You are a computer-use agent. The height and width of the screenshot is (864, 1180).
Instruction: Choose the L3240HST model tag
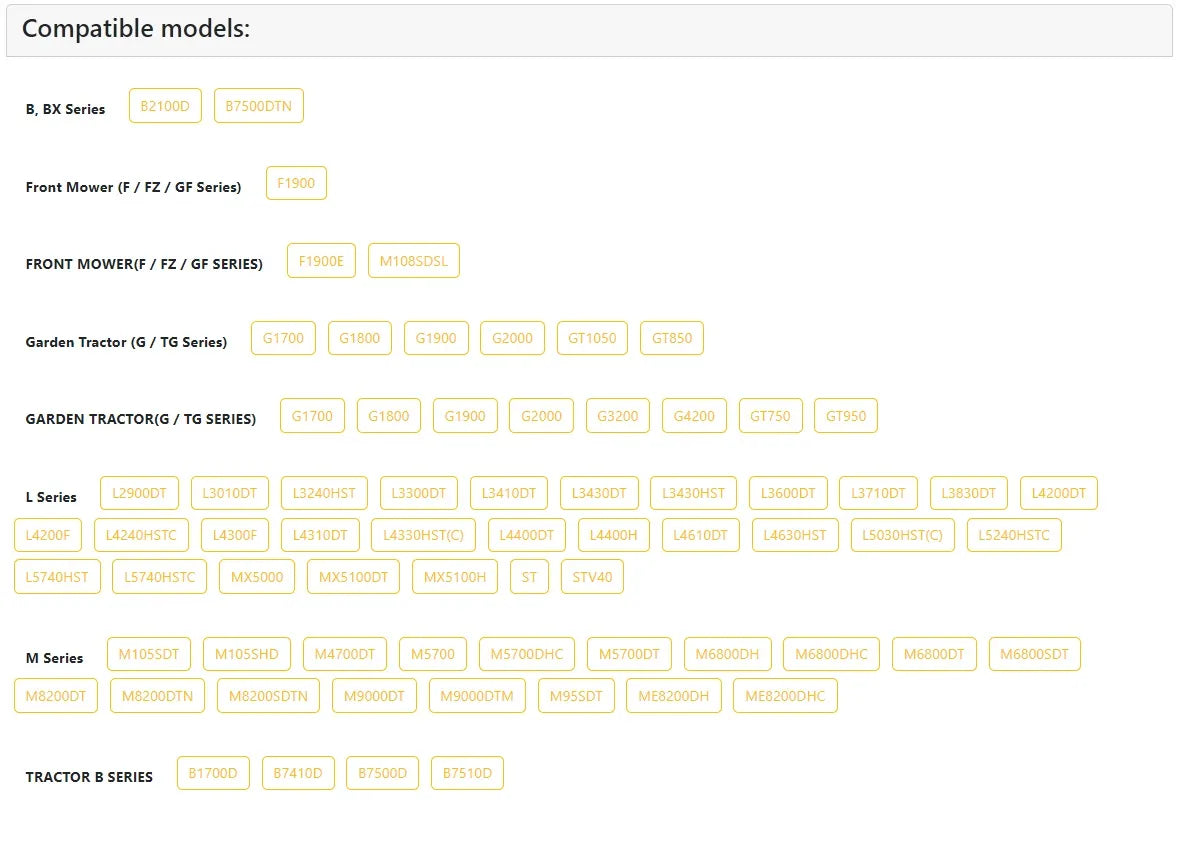[324, 493]
